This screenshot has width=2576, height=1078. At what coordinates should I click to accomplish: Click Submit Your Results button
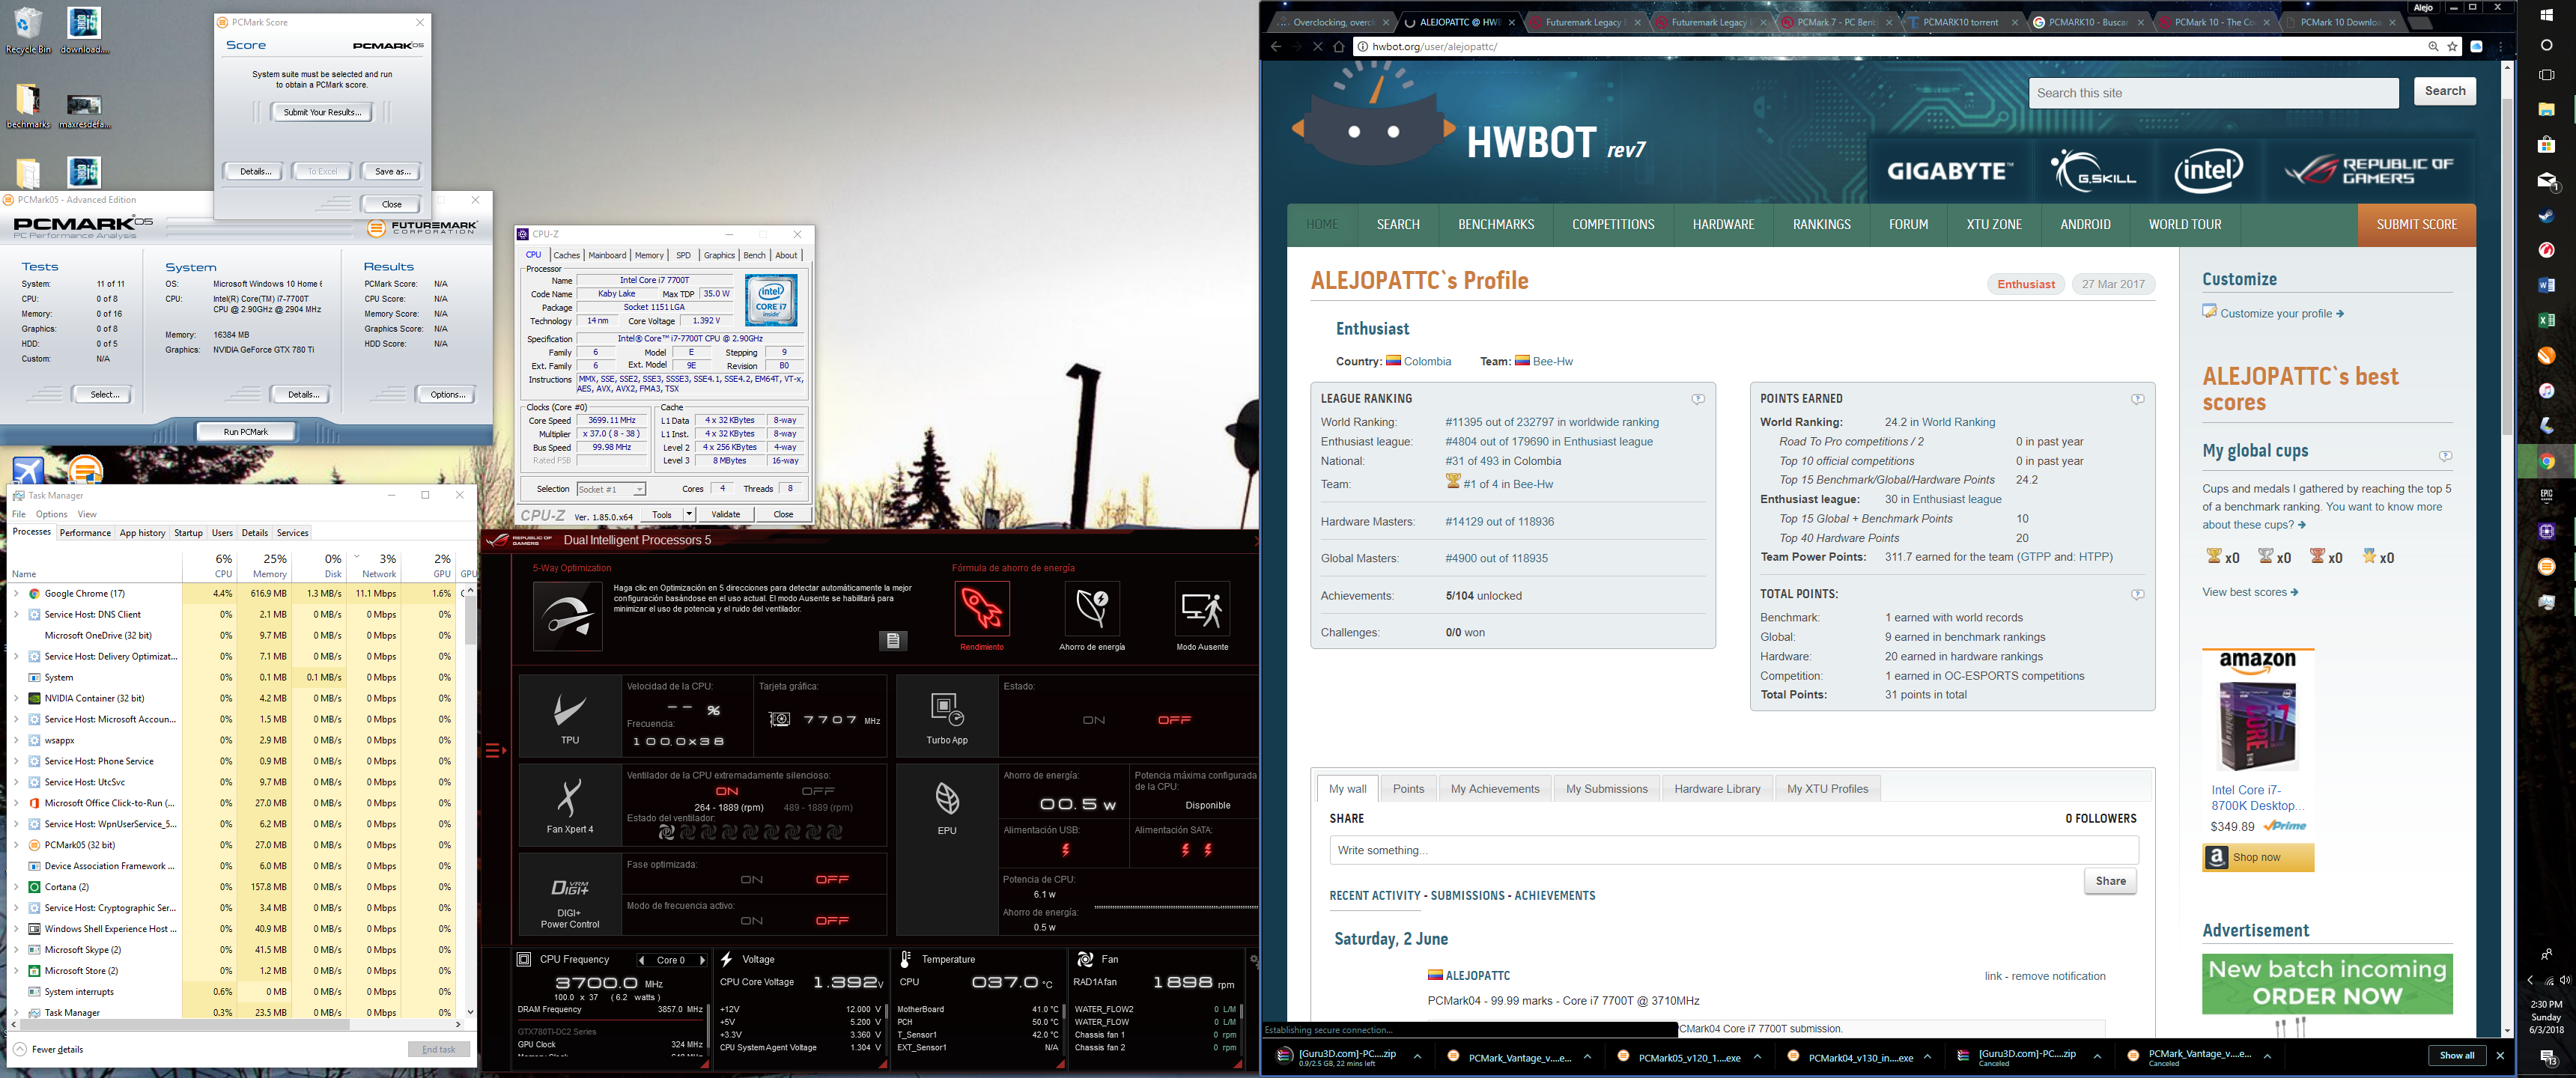322,113
